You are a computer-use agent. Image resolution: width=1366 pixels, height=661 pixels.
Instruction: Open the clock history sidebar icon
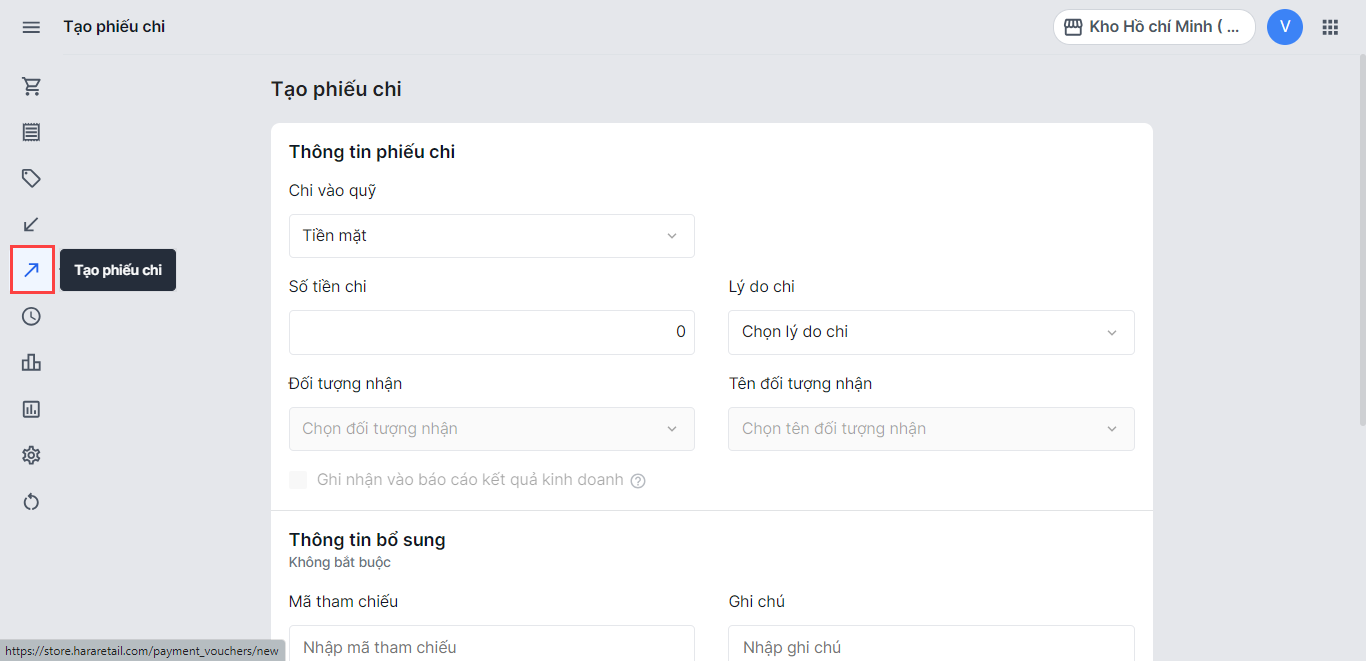(31, 316)
